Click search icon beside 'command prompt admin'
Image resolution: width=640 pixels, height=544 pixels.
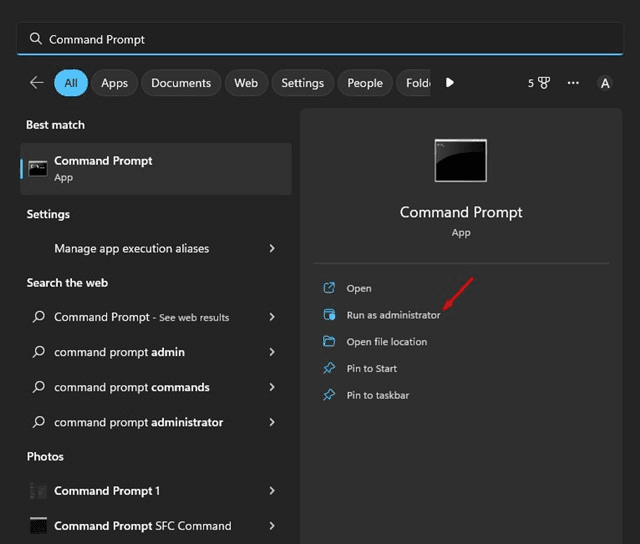click(x=39, y=351)
